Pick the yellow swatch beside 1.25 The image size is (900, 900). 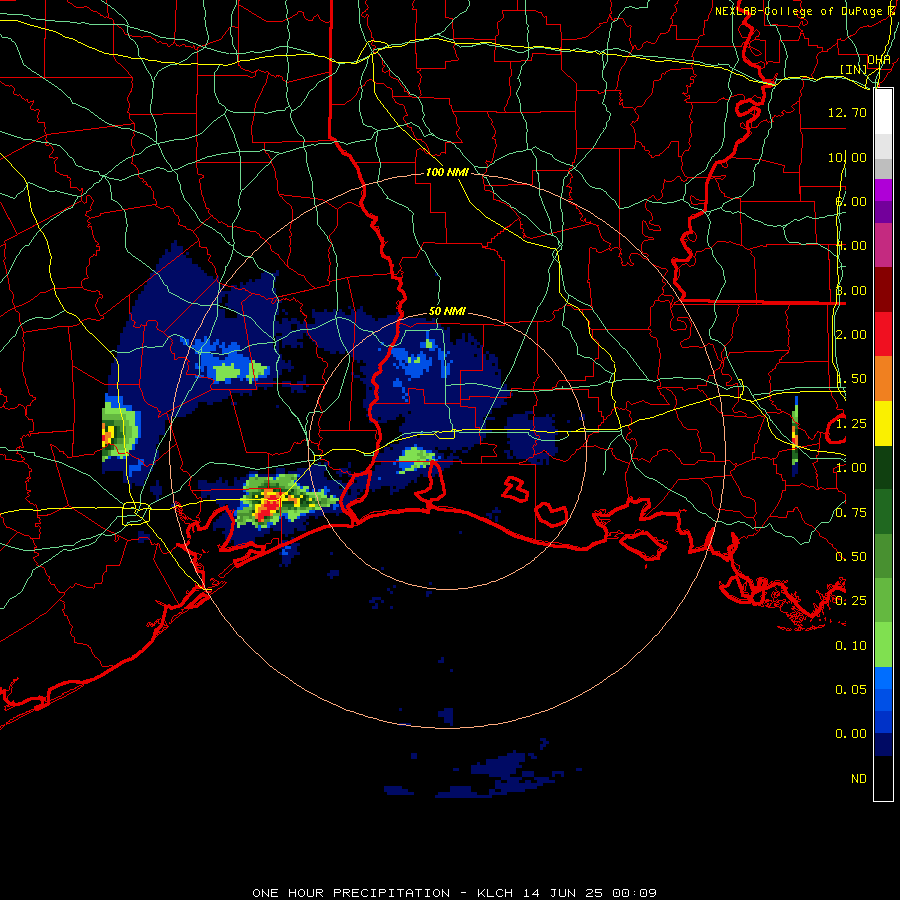(883, 423)
